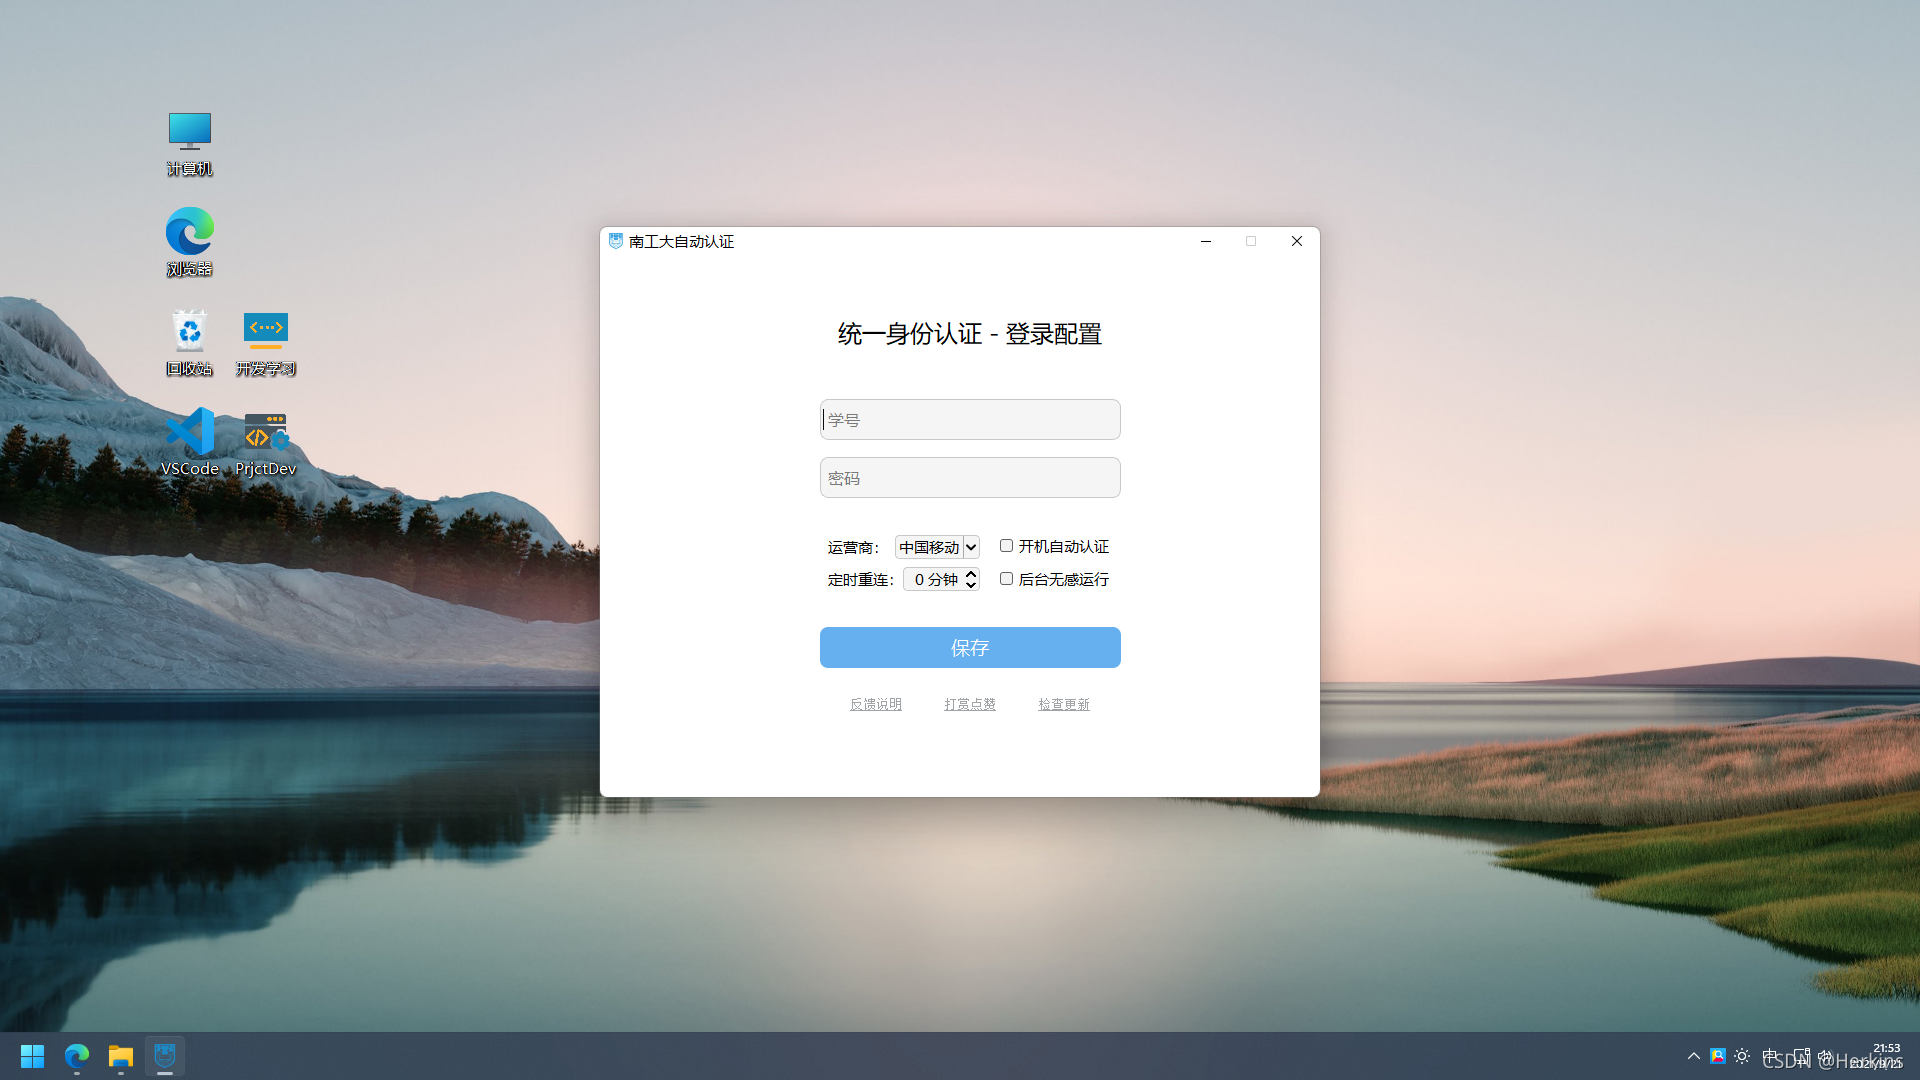Open the PrjctDev desktop shortcut
Image resolution: width=1920 pixels, height=1080 pixels.
pos(265,441)
